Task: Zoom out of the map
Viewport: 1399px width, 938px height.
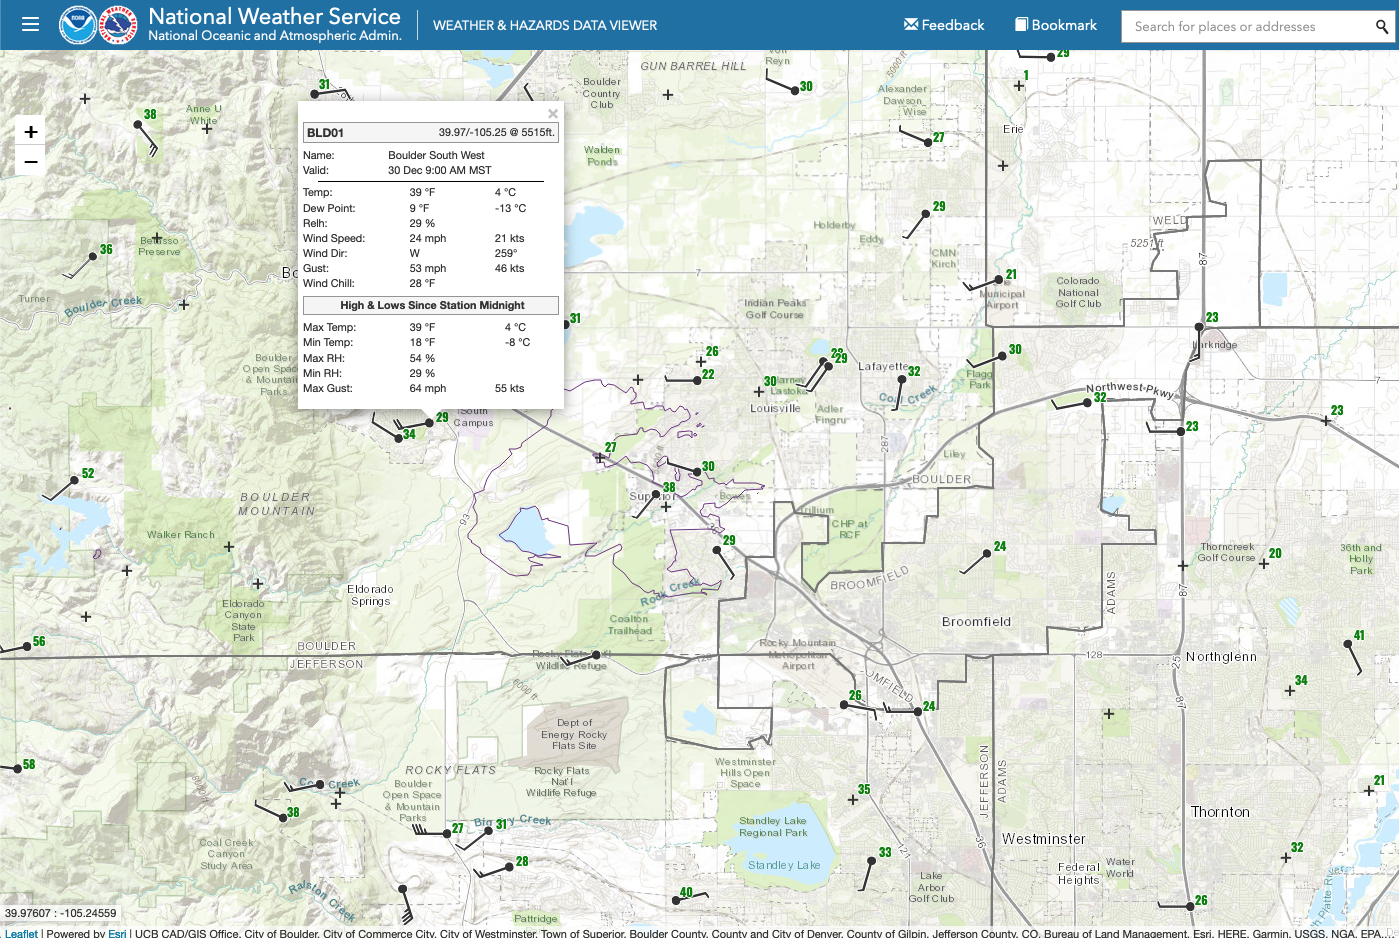Action: click(31, 161)
